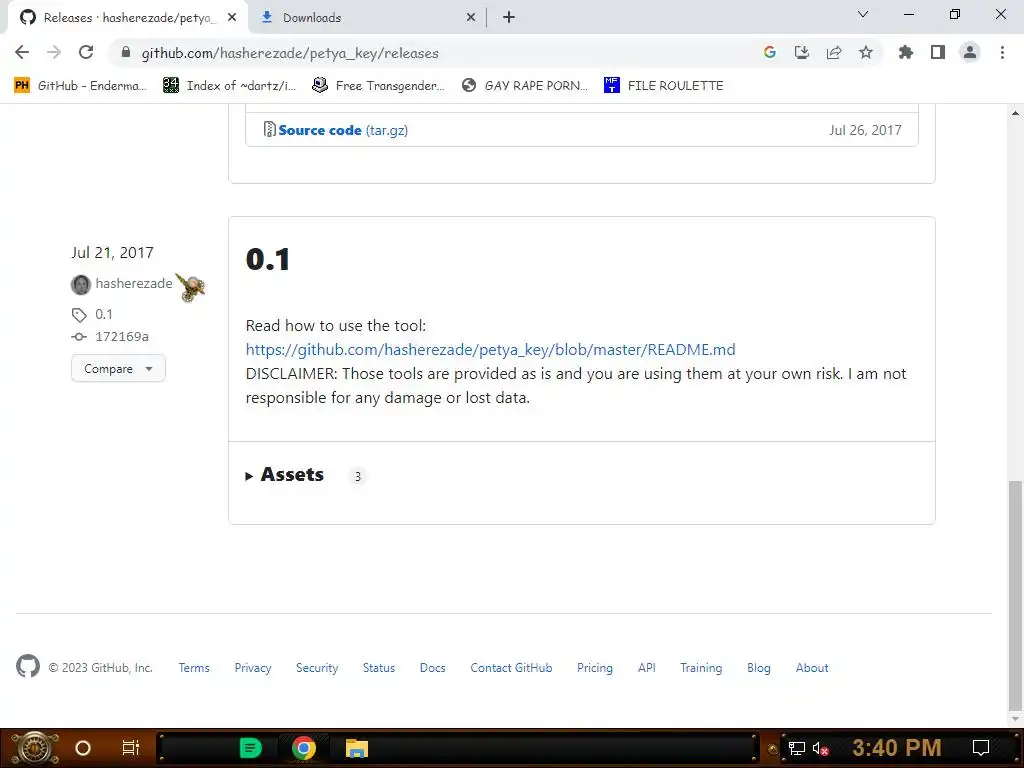
Task: Open Chrome three-dot menu
Action: tap(1002, 52)
